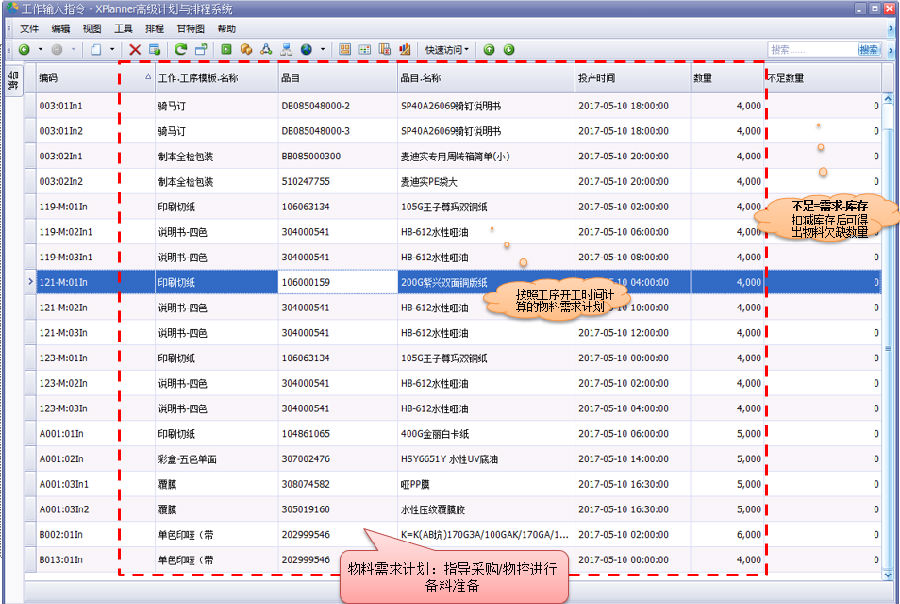Viewport: 900px width, 604px height.
Task: Click the 搜索 search button
Action: click(x=868, y=49)
